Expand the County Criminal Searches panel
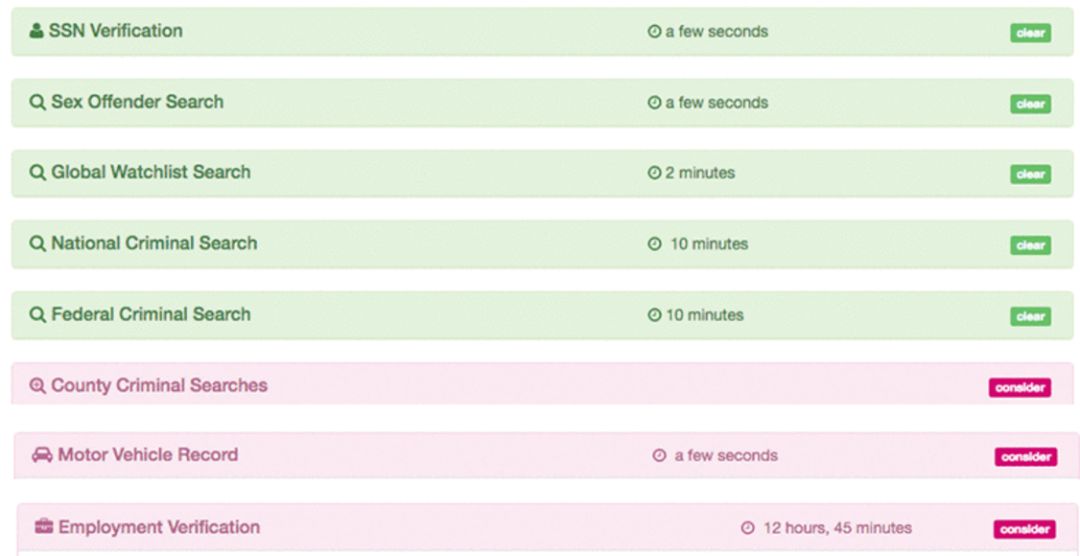The image size is (1080, 556). click(159, 386)
